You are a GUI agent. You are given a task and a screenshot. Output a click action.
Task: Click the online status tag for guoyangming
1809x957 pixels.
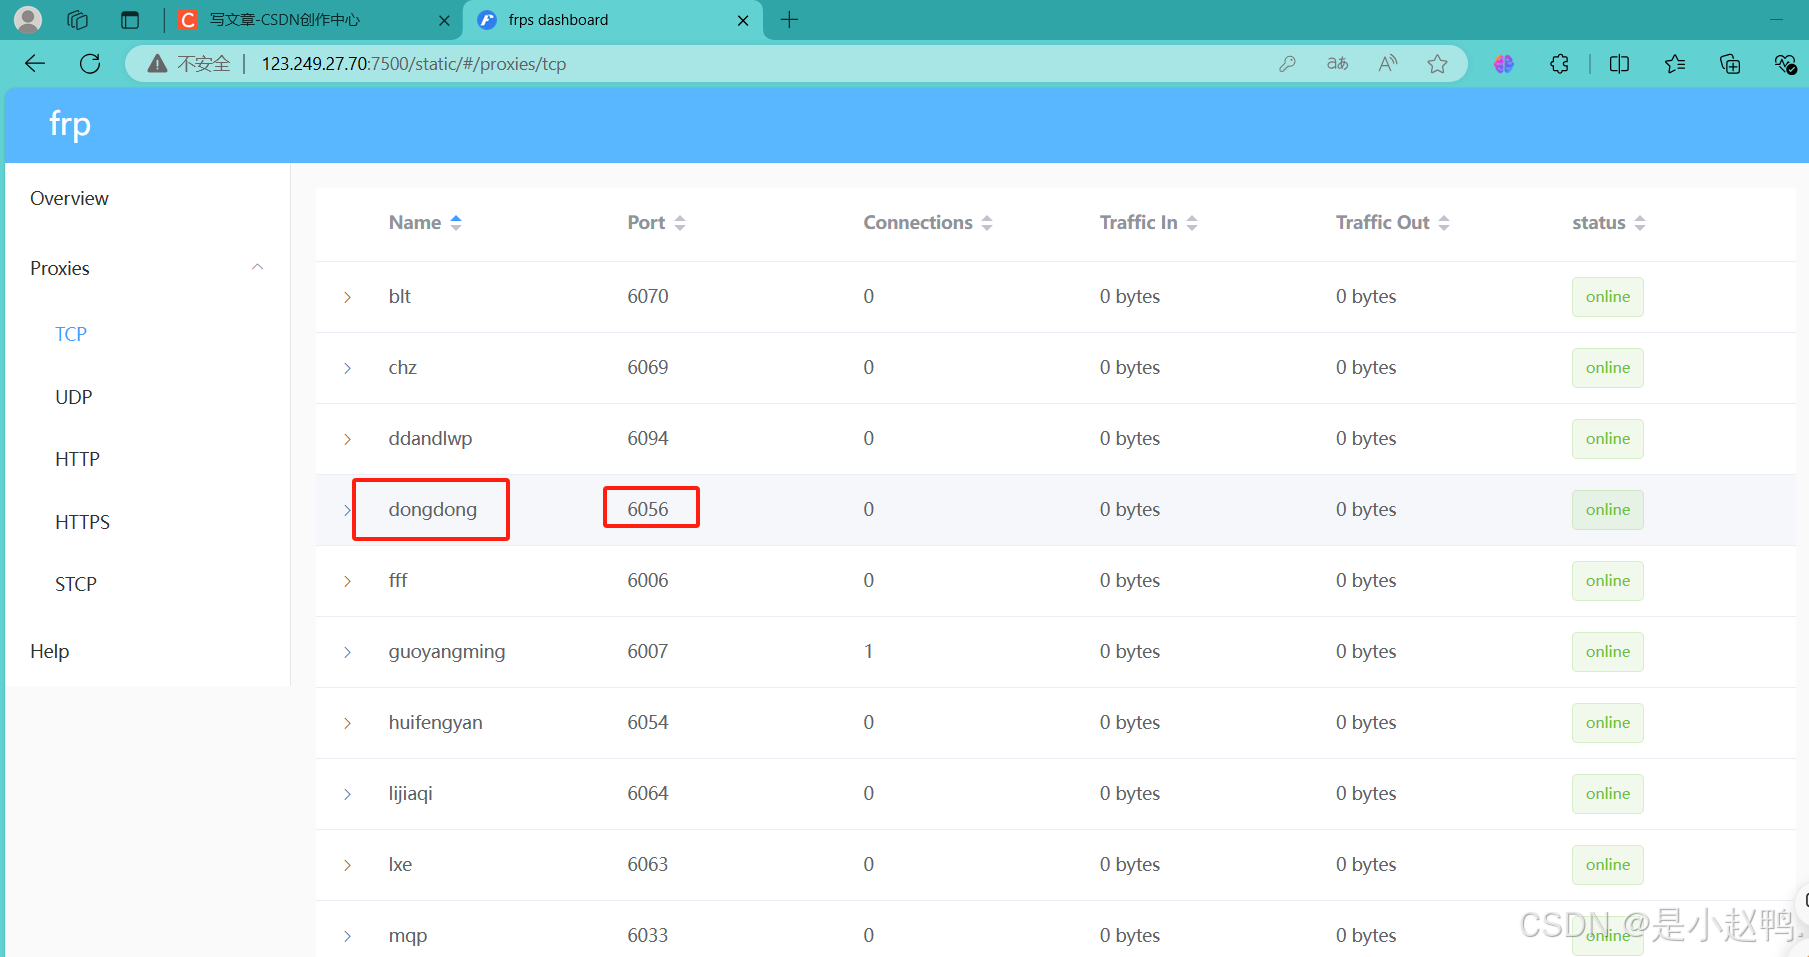point(1607,652)
